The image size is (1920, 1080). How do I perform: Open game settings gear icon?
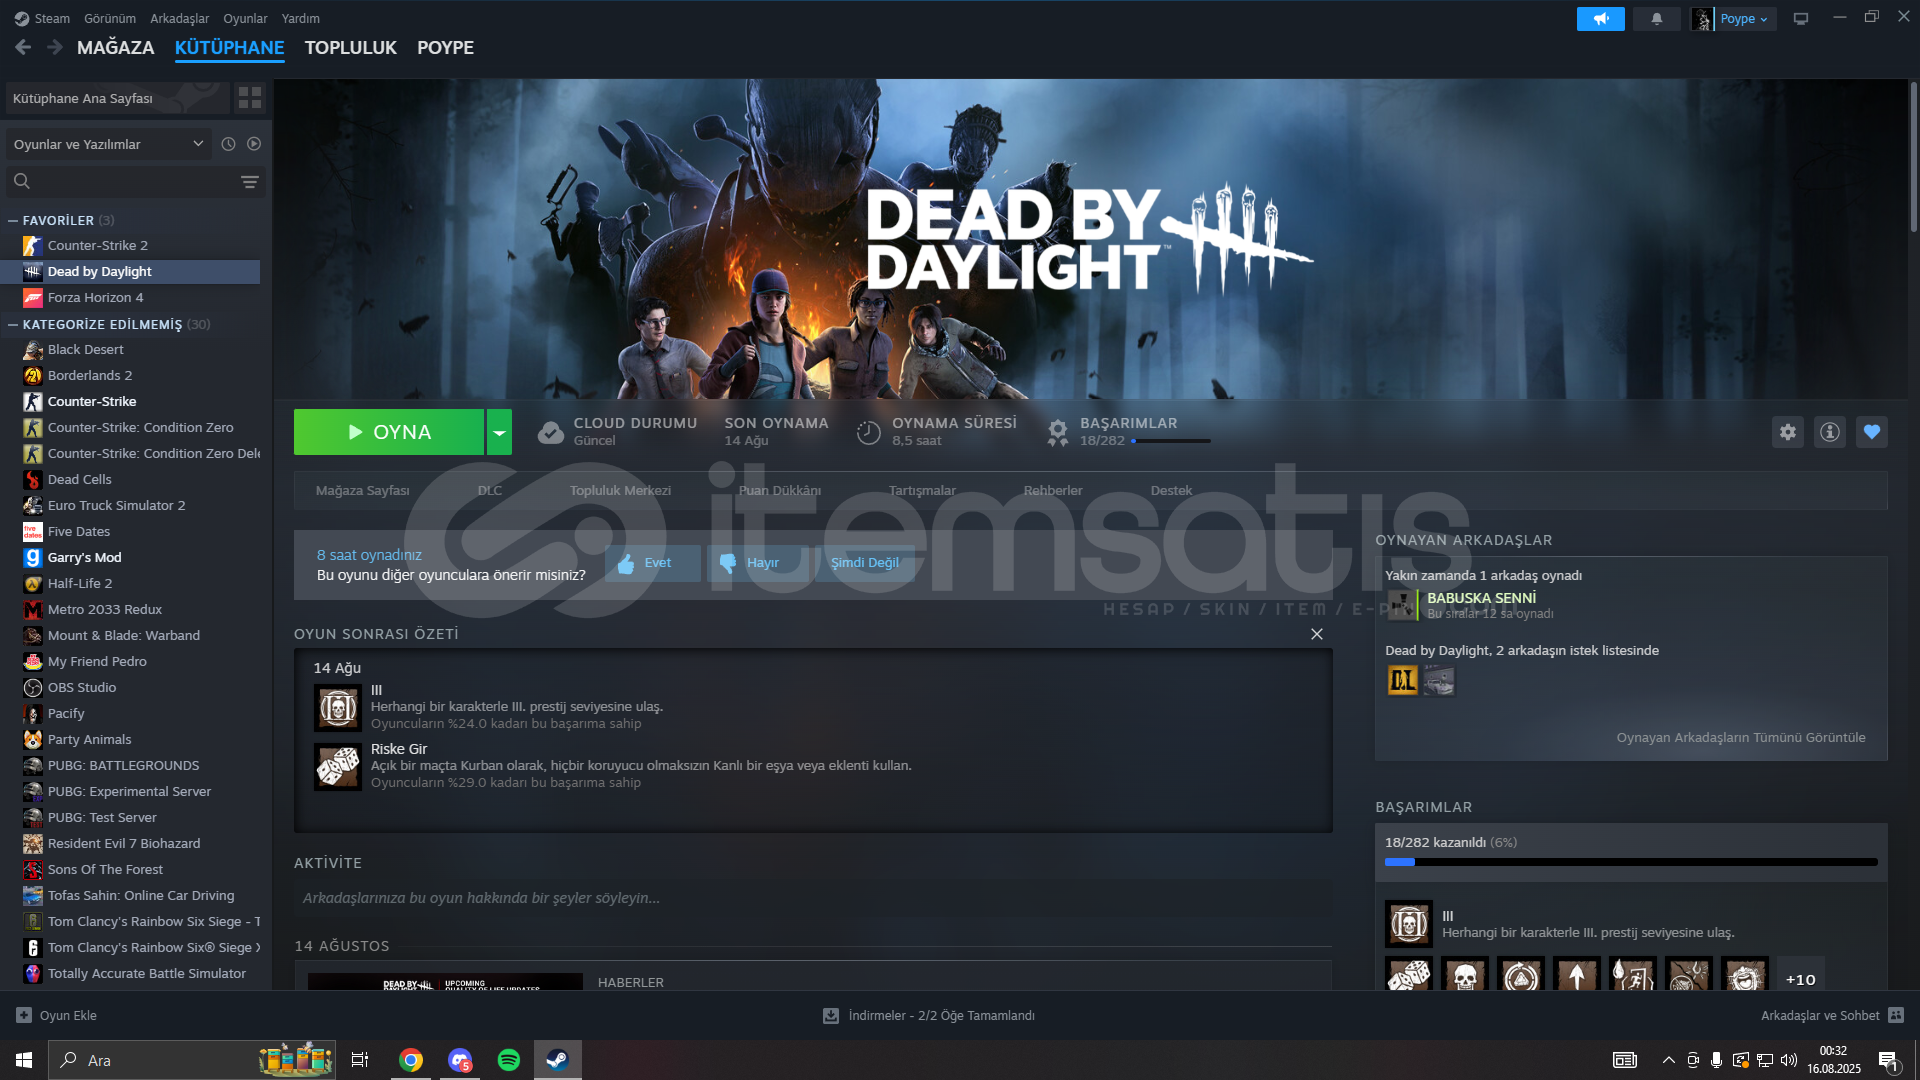click(1788, 432)
